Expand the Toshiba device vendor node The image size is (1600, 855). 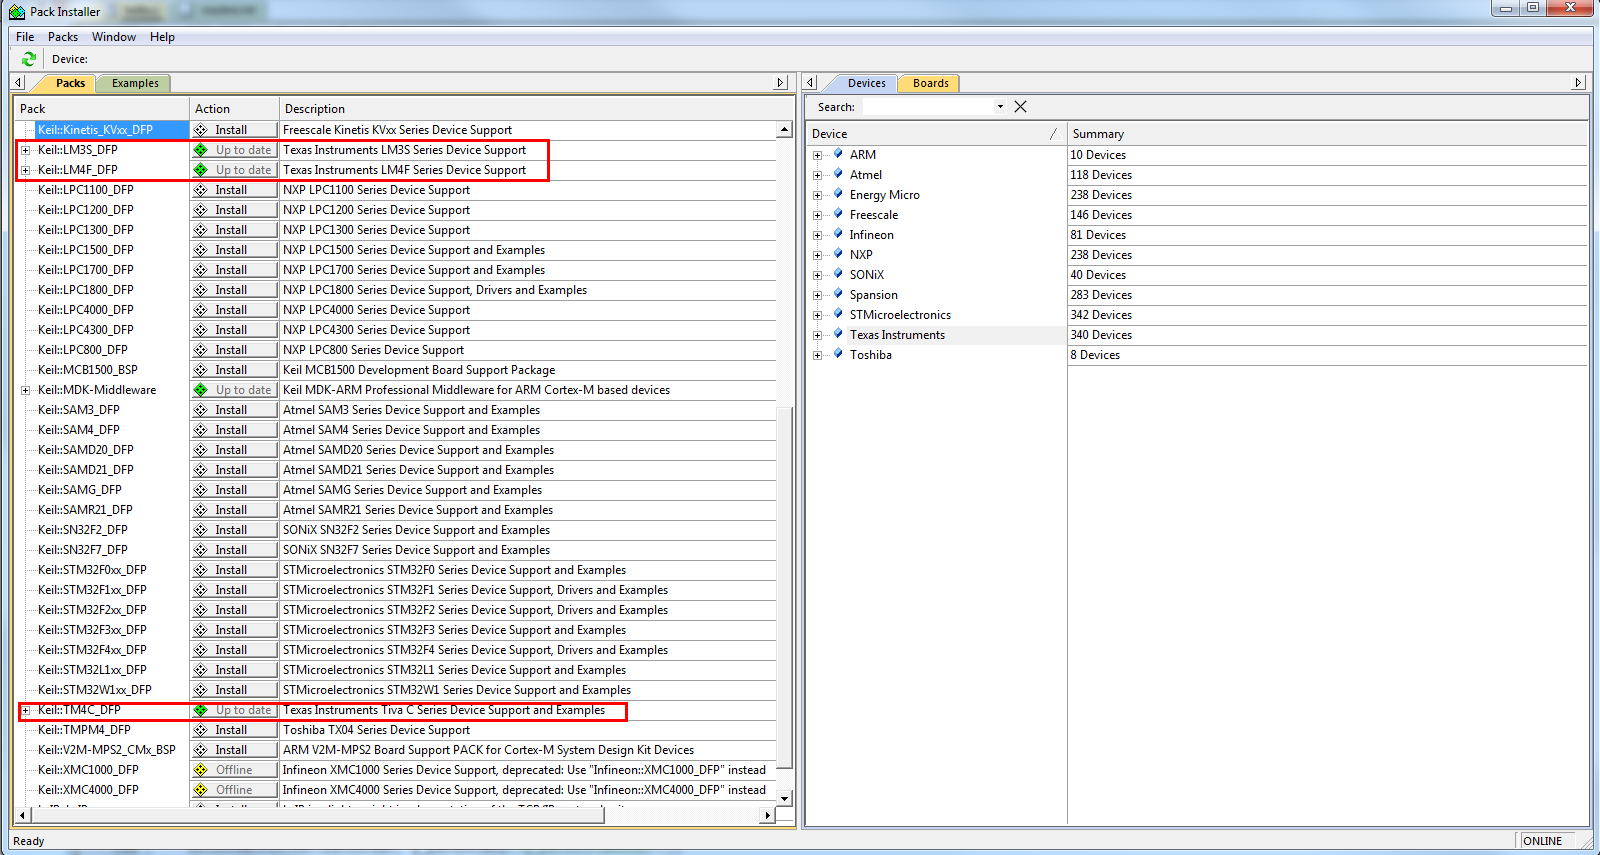pos(817,355)
